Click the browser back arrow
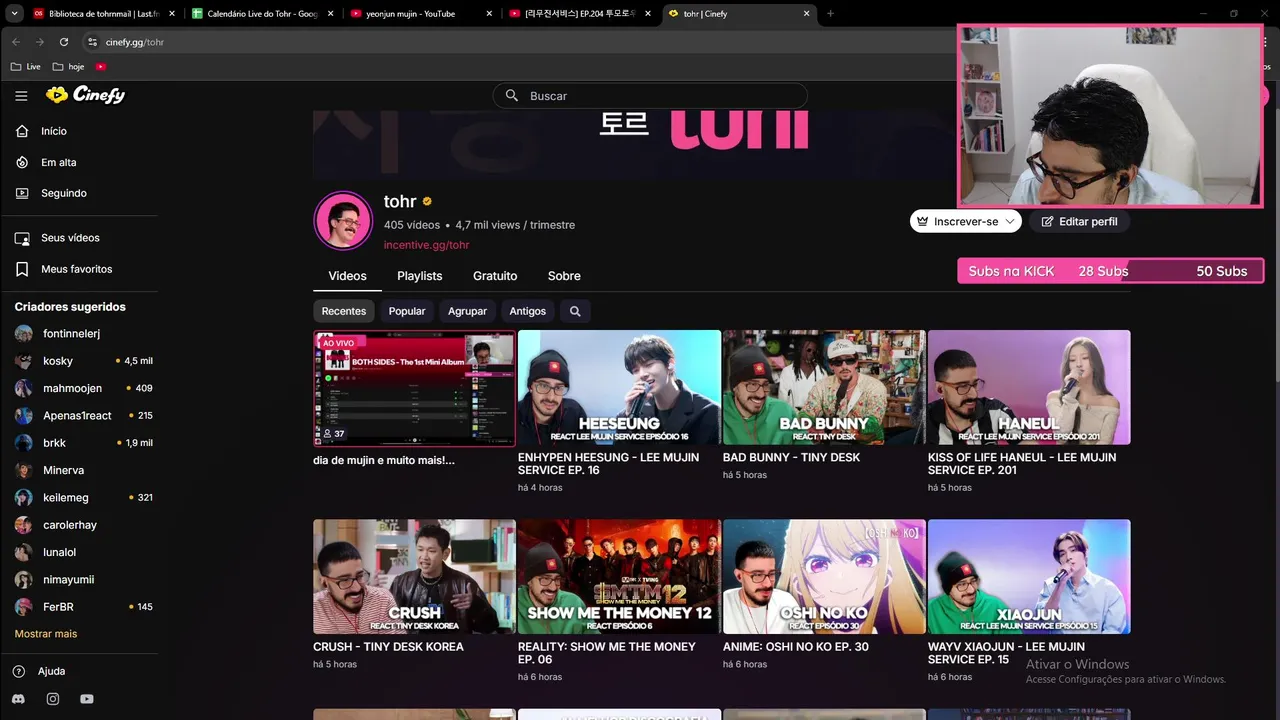Image resolution: width=1280 pixels, height=720 pixels. (x=16, y=42)
